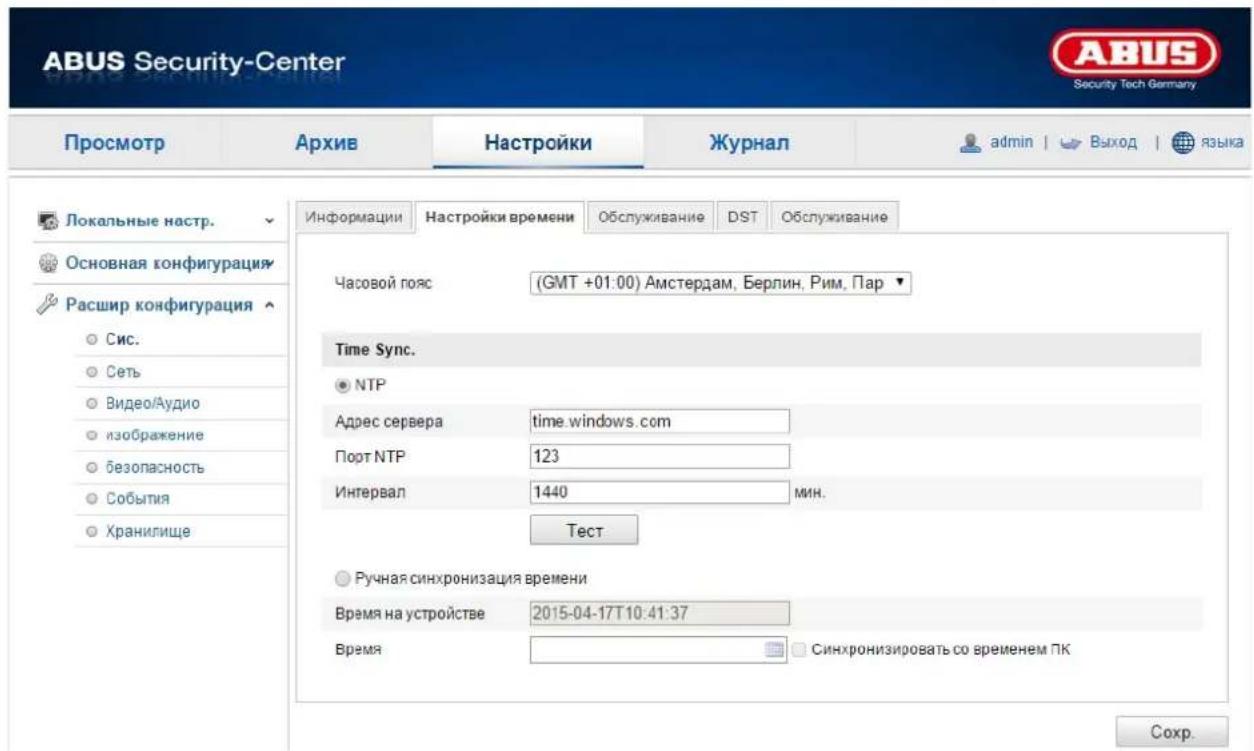Click the Адрес сервера input field
1254x751 pixels.
pos(660,421)
